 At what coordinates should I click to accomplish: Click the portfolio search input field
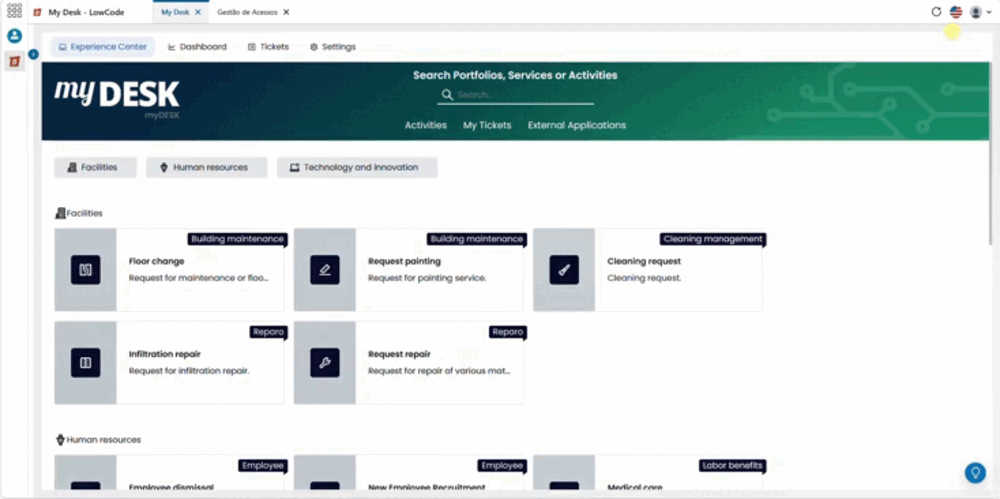(x=515, y=94)
